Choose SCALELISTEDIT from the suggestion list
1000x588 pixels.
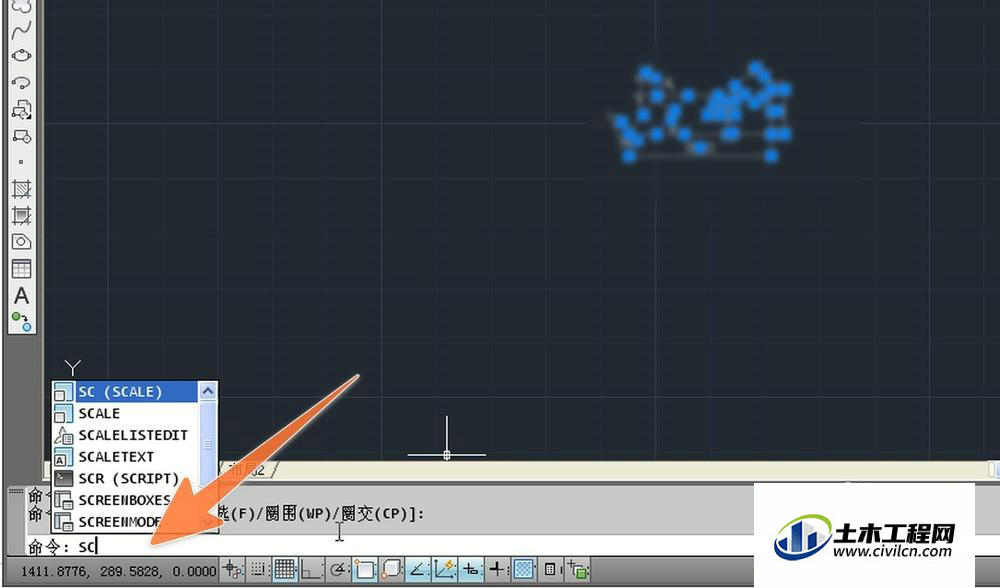point(125,435)
